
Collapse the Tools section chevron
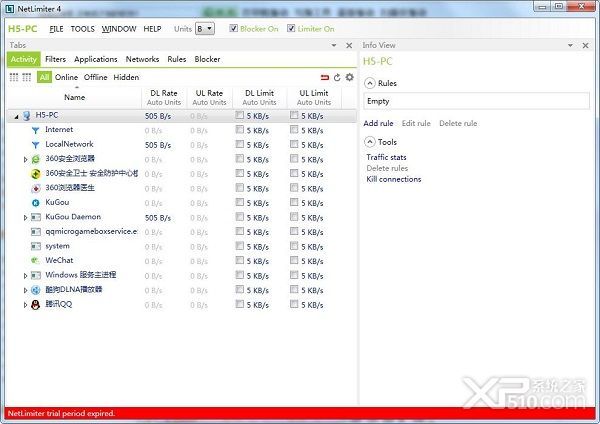coord(369,142)
